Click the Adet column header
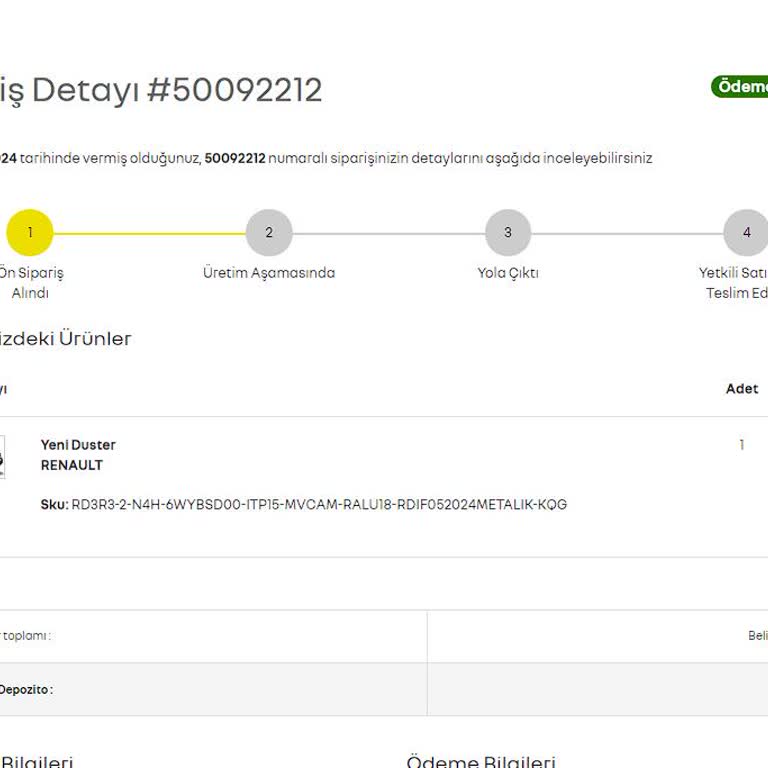Screen dimensions: 768x768 coord(741,389)
